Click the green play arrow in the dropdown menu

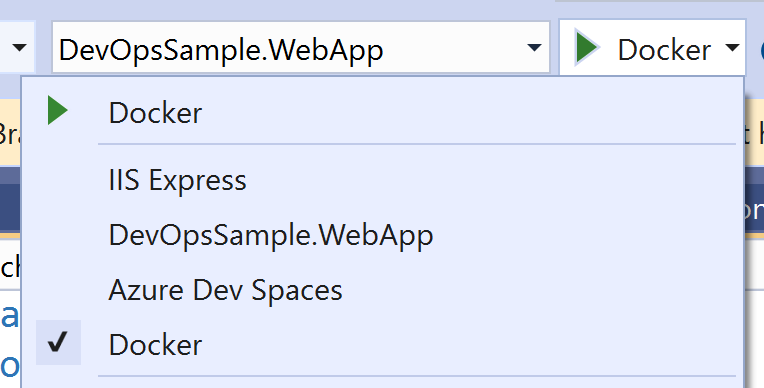coord(57,111)
